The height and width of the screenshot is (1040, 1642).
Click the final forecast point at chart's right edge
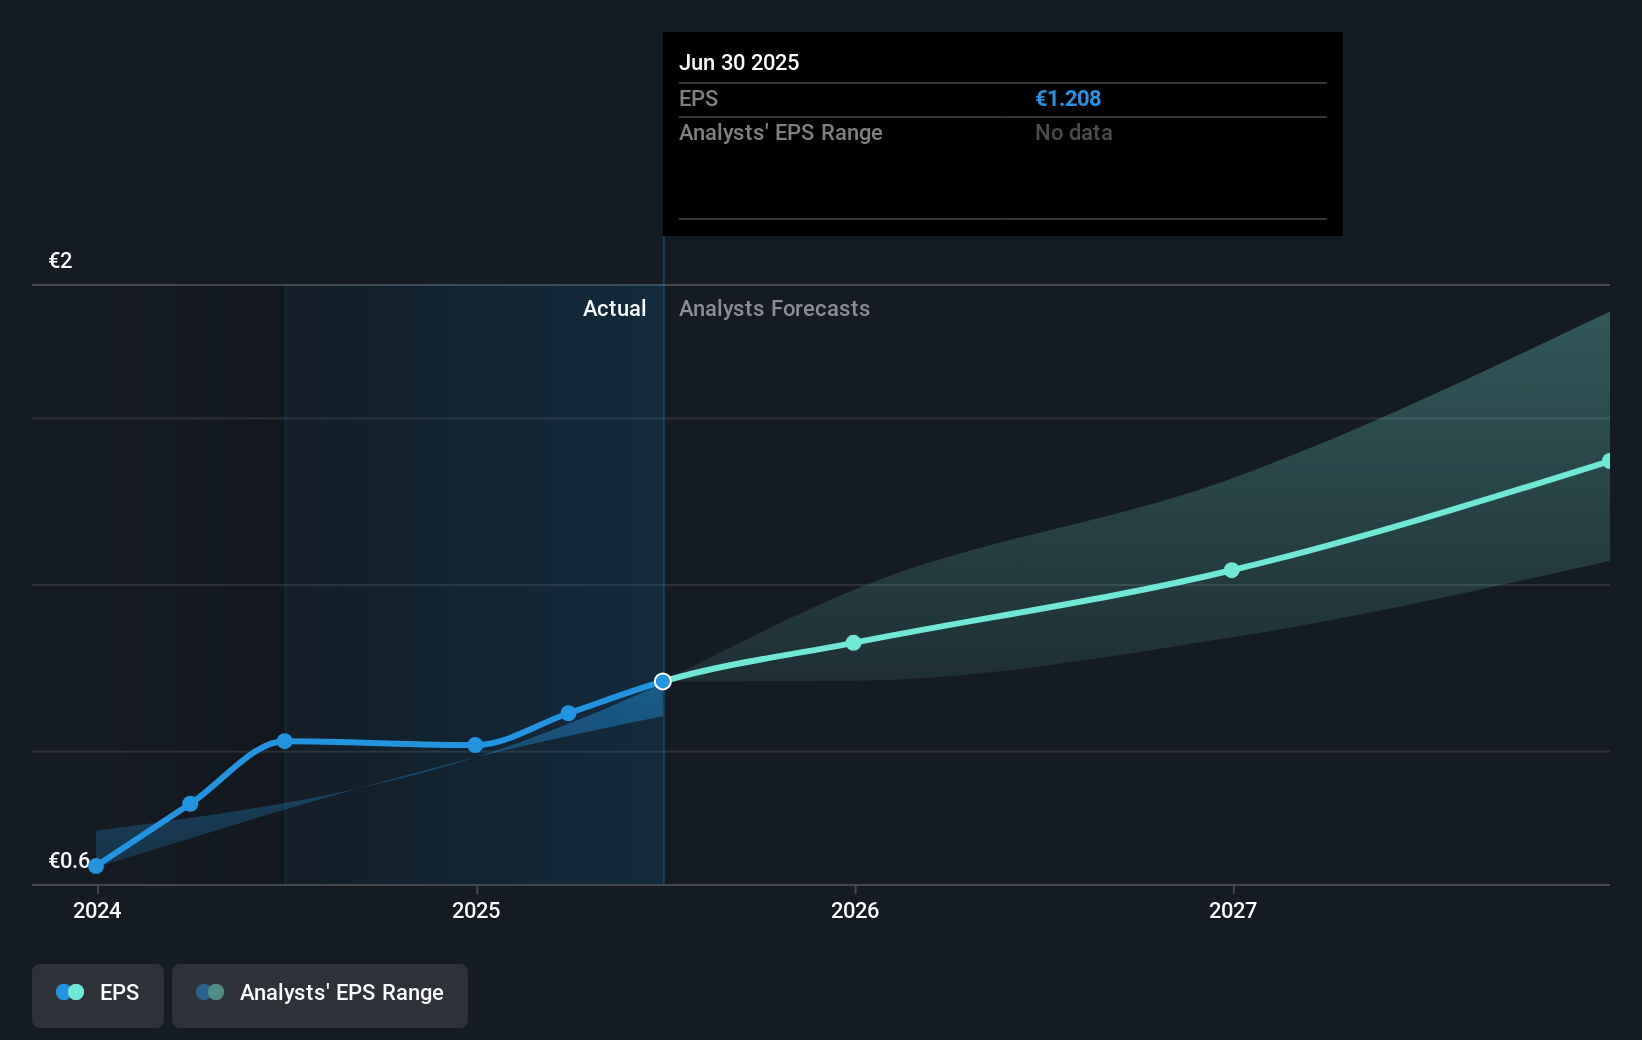(x=1607, y=461)
